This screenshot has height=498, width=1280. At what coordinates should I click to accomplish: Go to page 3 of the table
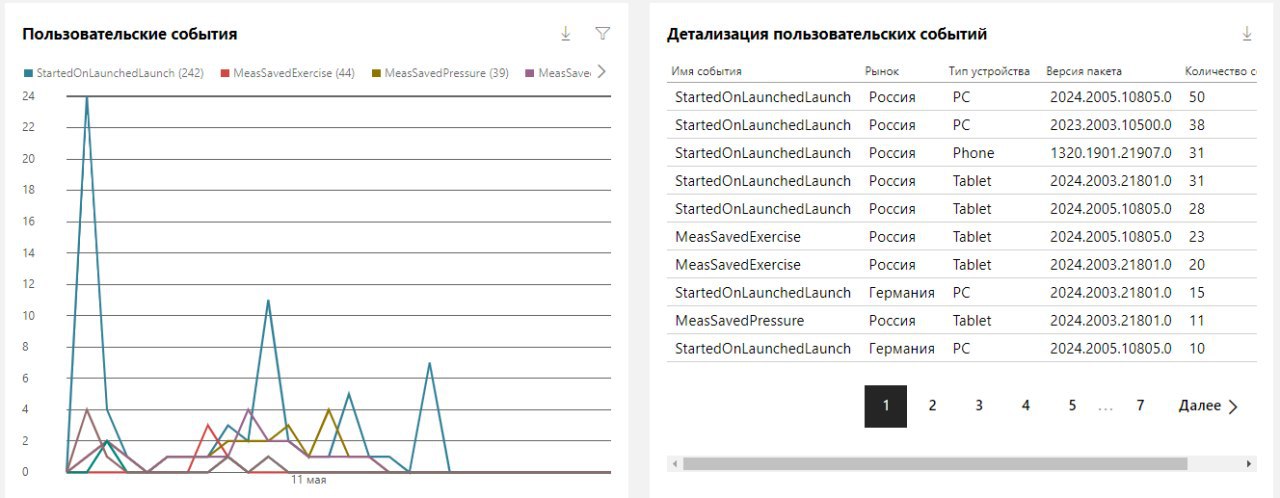(x=979, y=406)
